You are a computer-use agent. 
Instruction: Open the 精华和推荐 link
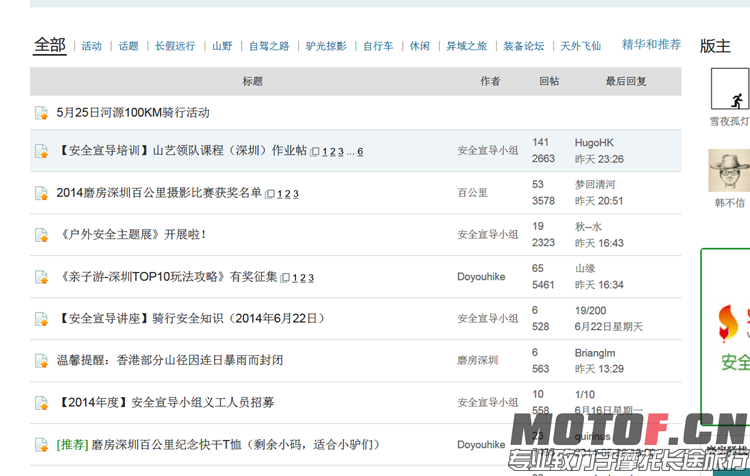(651, 45)
